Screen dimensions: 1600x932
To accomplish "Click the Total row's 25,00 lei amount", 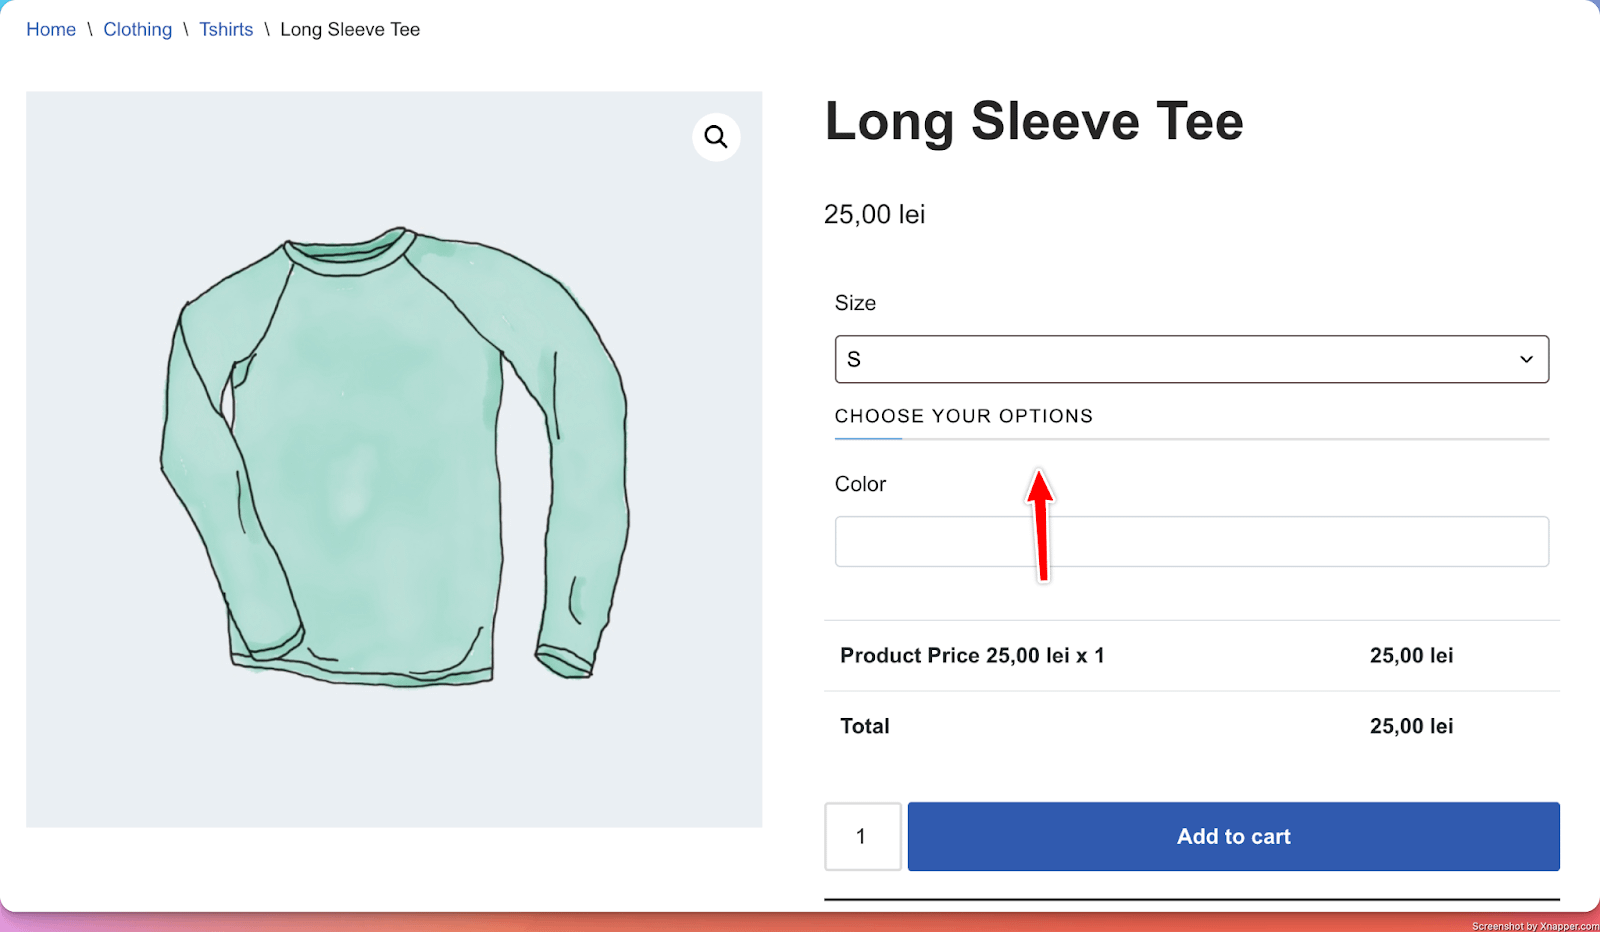I will click(1411, 726).
